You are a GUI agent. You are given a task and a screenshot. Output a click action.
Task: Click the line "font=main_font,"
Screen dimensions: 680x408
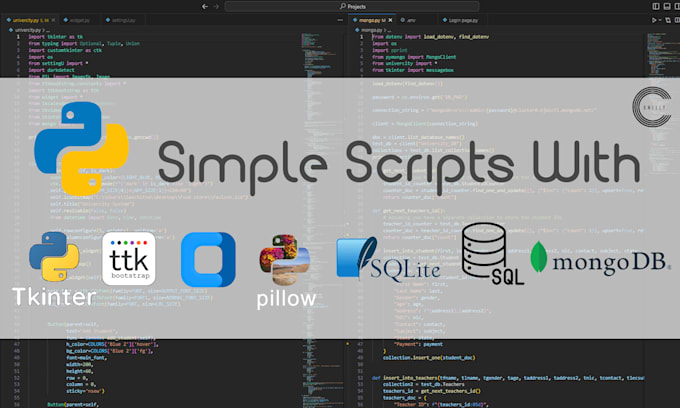pyautogui.click(x=86, y=358)
